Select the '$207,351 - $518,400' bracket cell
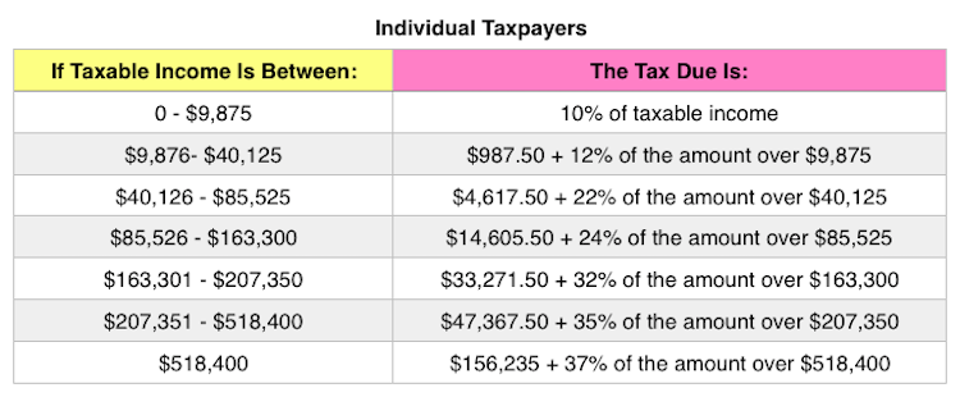960x397 pixels. [x=203, y=320]
